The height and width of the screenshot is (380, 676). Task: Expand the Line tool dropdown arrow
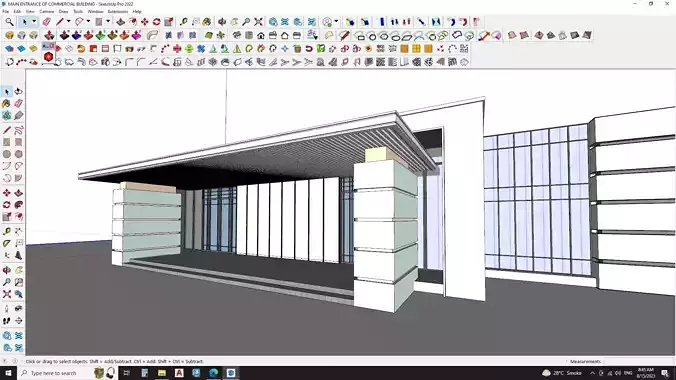click(68, 22)
